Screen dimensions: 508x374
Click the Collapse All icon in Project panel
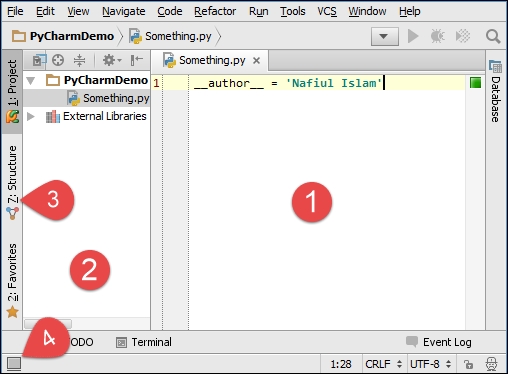(x=79, y=60)
